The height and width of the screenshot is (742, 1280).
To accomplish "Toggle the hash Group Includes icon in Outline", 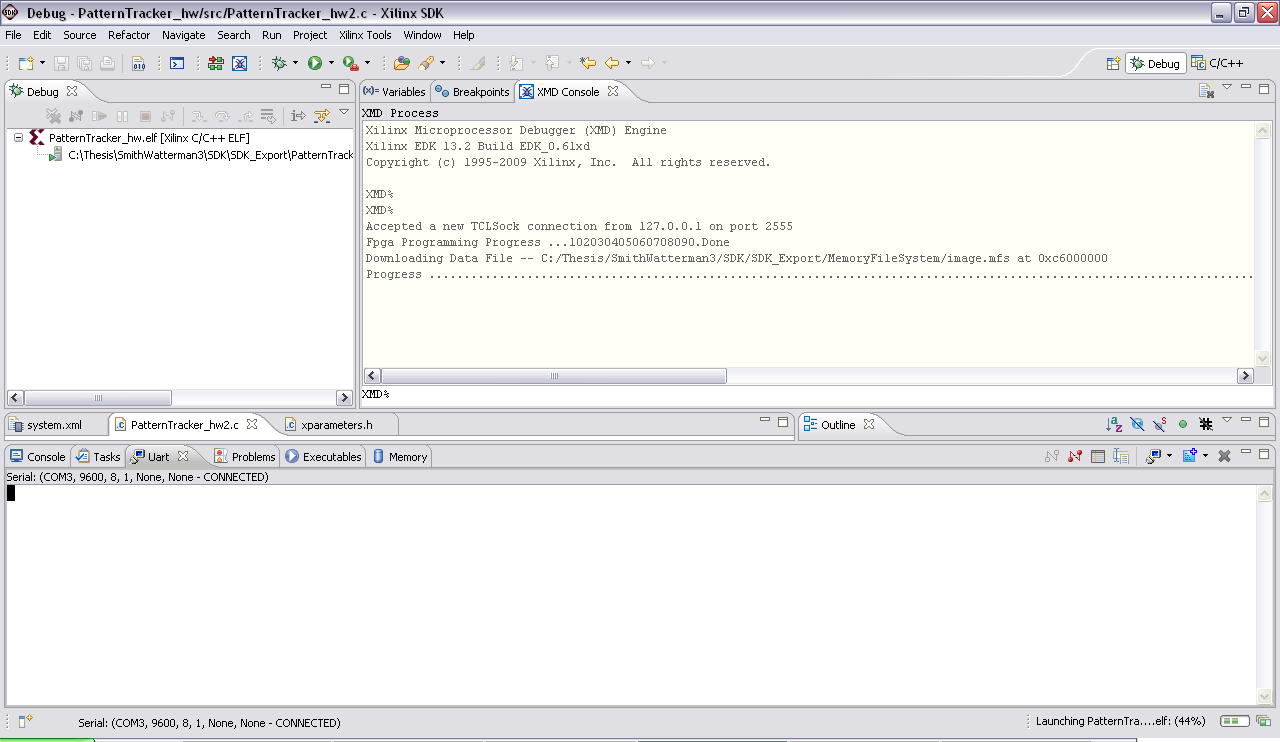I will click(1206, 425).
